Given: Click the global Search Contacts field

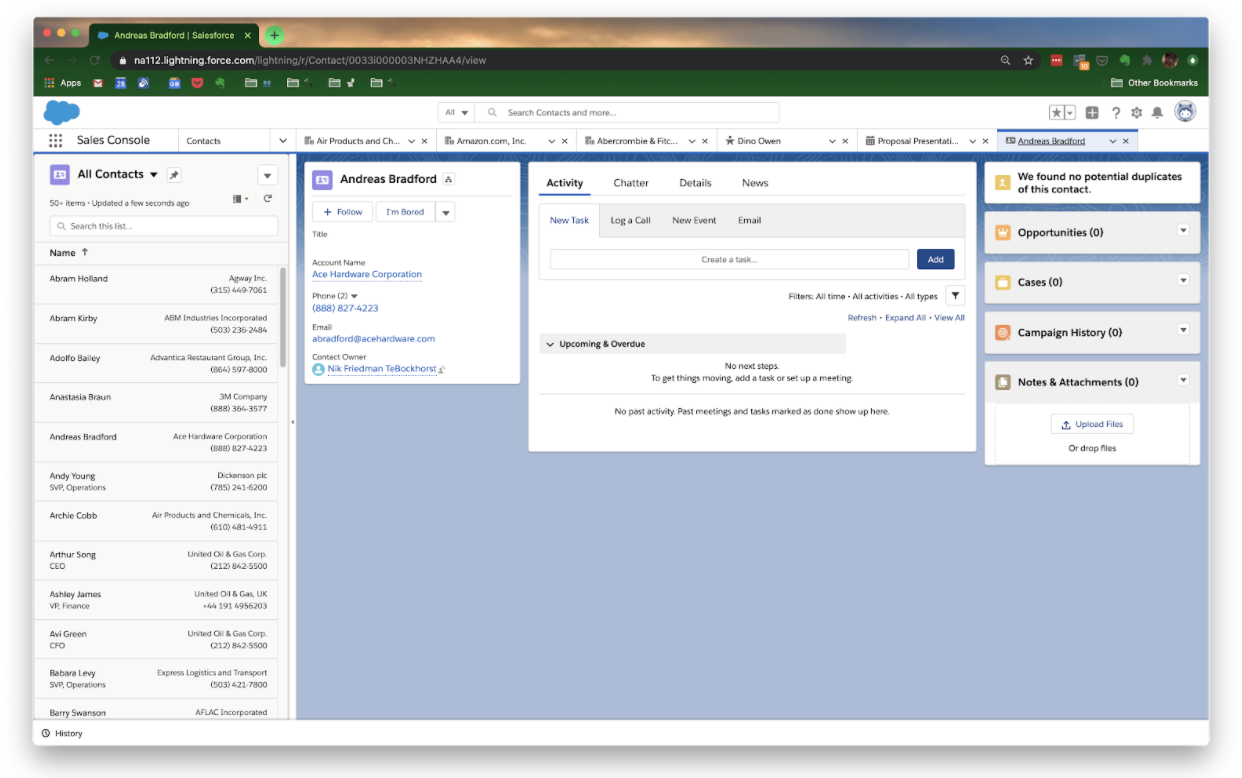Looking at the screenshot, I should tap(628, 113).
